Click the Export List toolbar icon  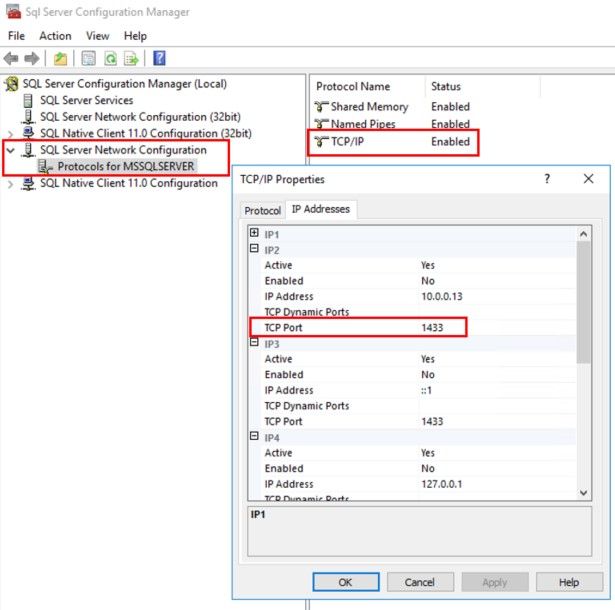pyautogui.click(x=130, y=59)
